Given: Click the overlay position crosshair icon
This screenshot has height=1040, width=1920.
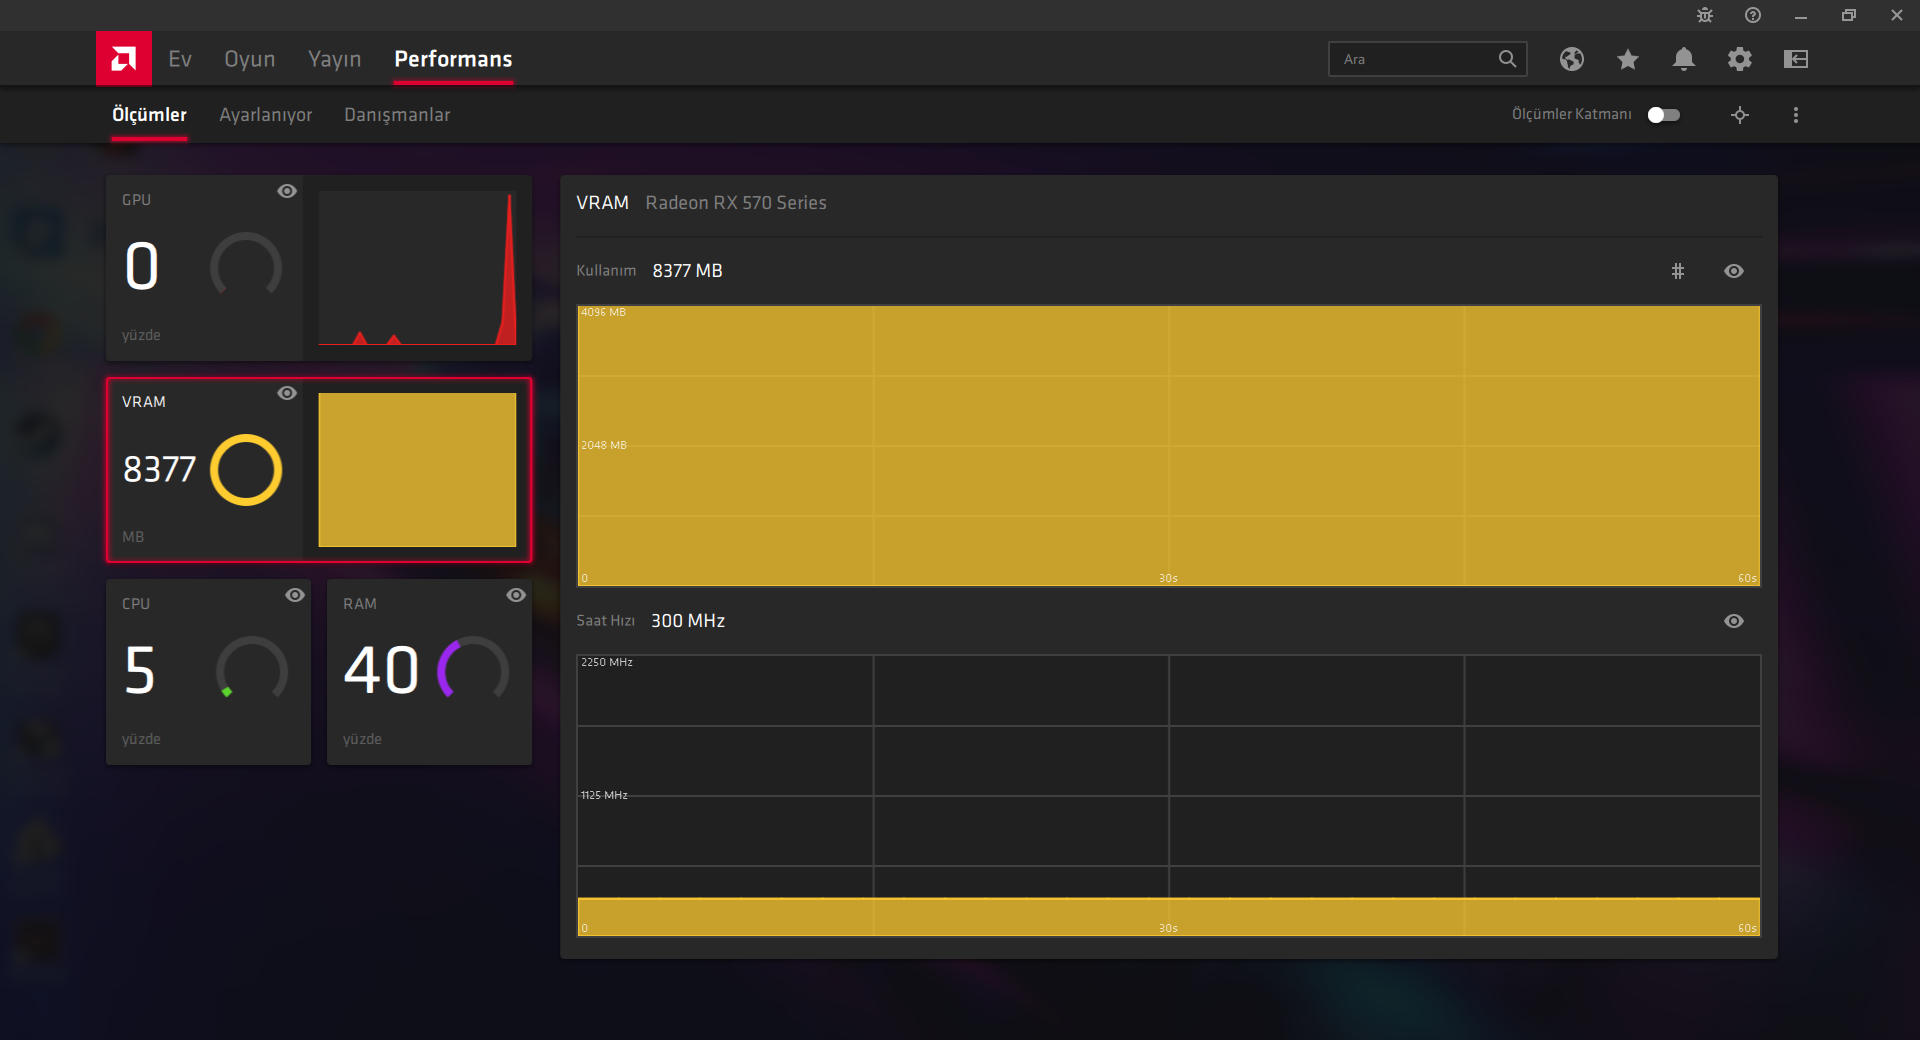Looking at the screenshot, I should 1740,115.
